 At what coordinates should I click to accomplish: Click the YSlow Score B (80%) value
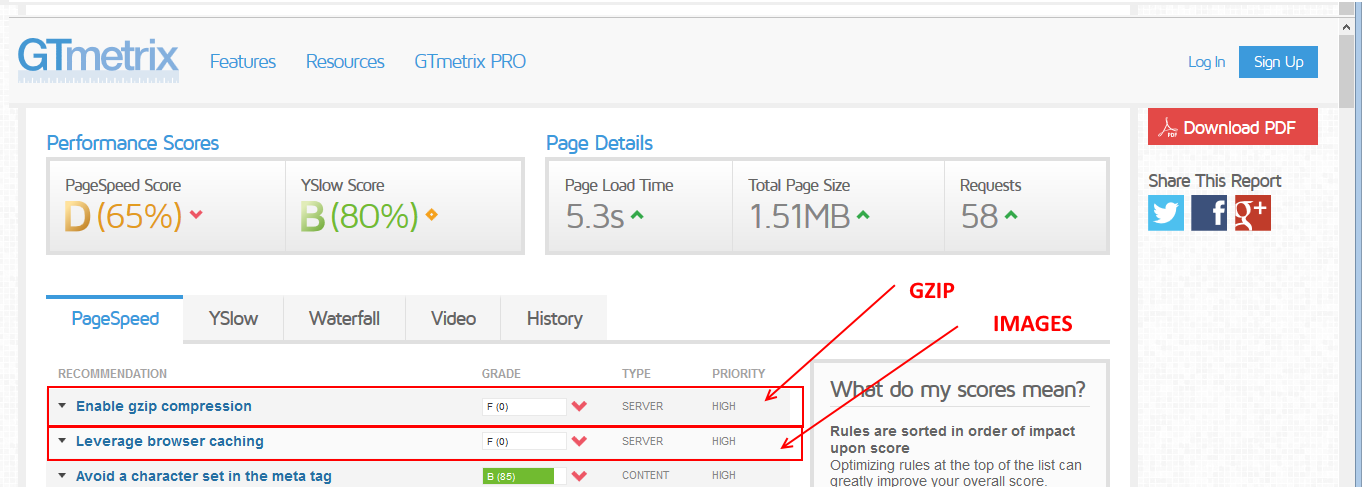(x=359, y=216)
